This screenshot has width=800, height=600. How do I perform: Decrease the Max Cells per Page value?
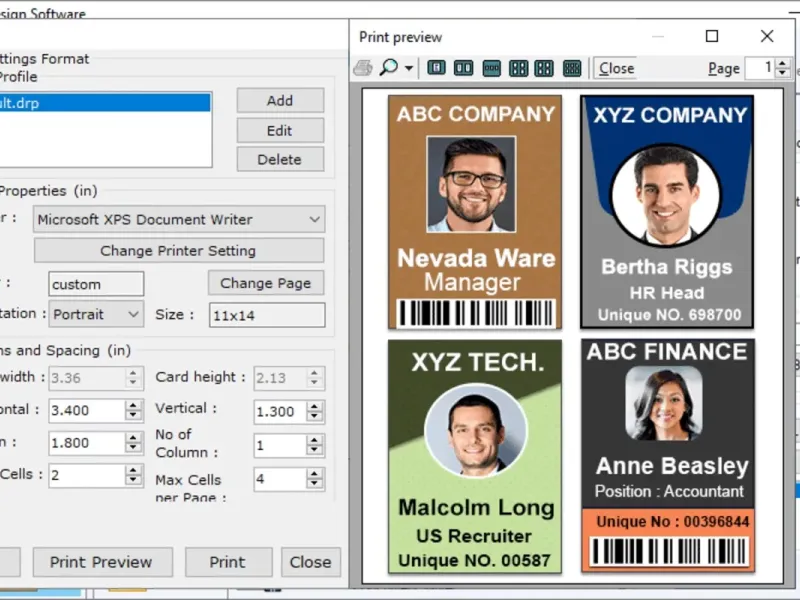(x=314, y=485)
